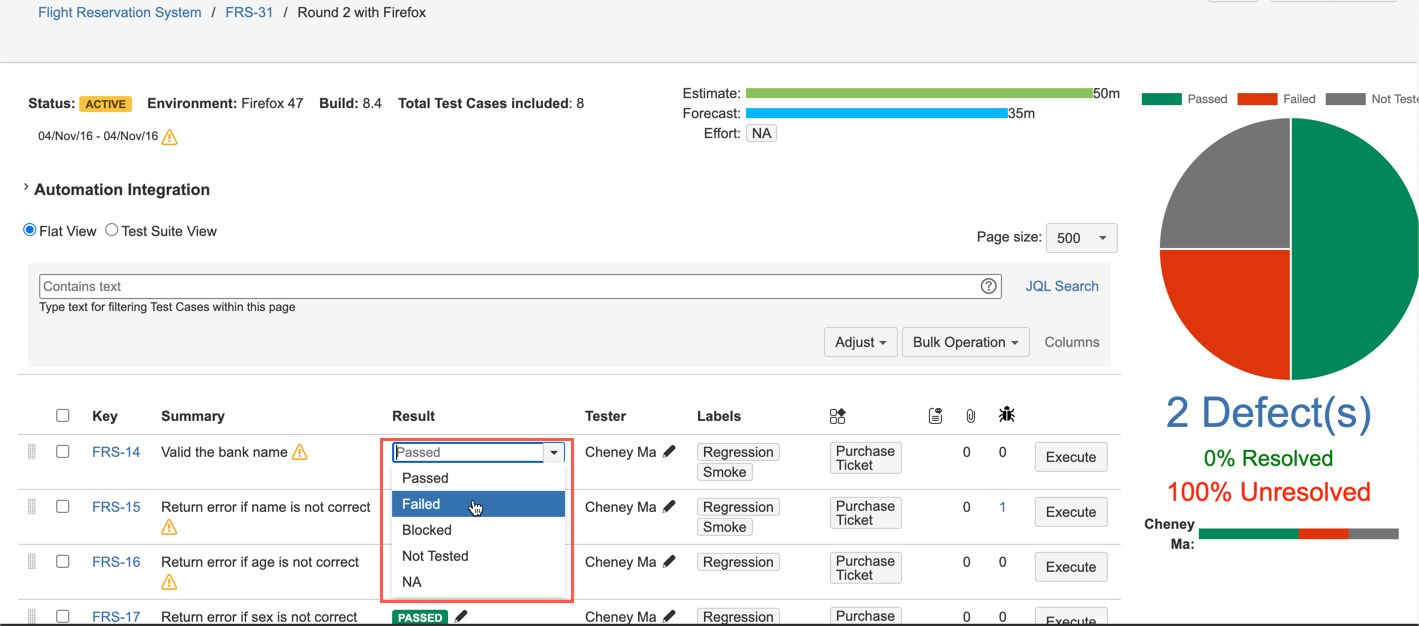Click the Result text input for FRS-14

[468, 452]
